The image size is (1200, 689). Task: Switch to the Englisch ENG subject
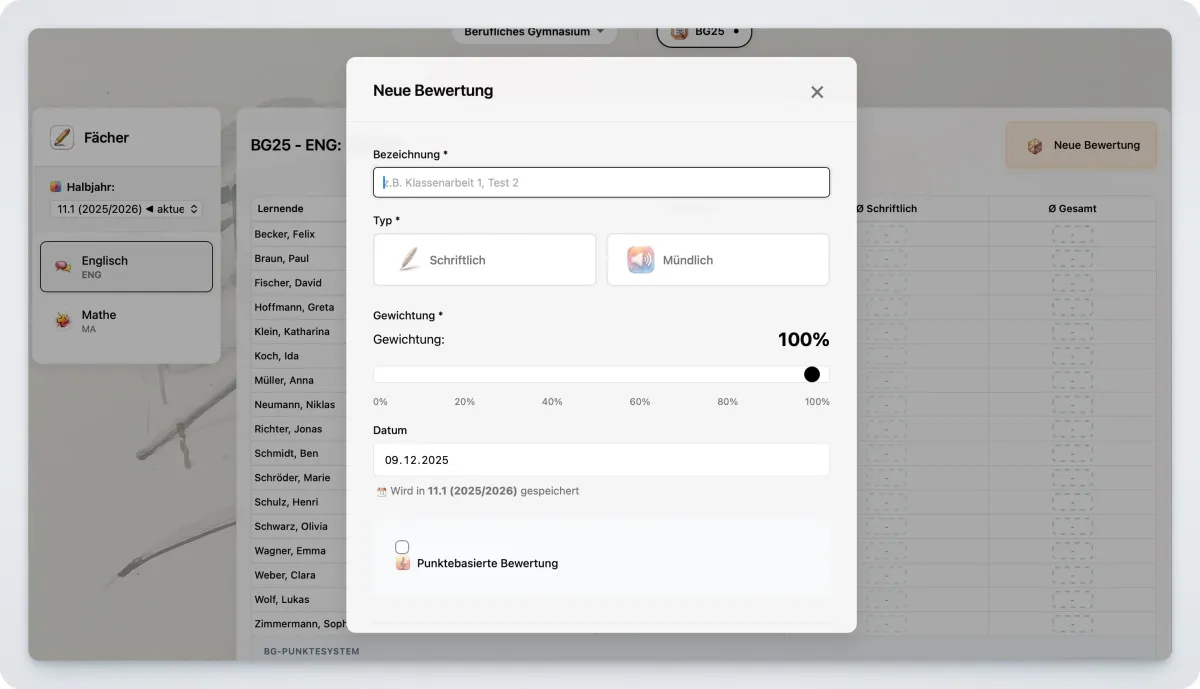126,267
